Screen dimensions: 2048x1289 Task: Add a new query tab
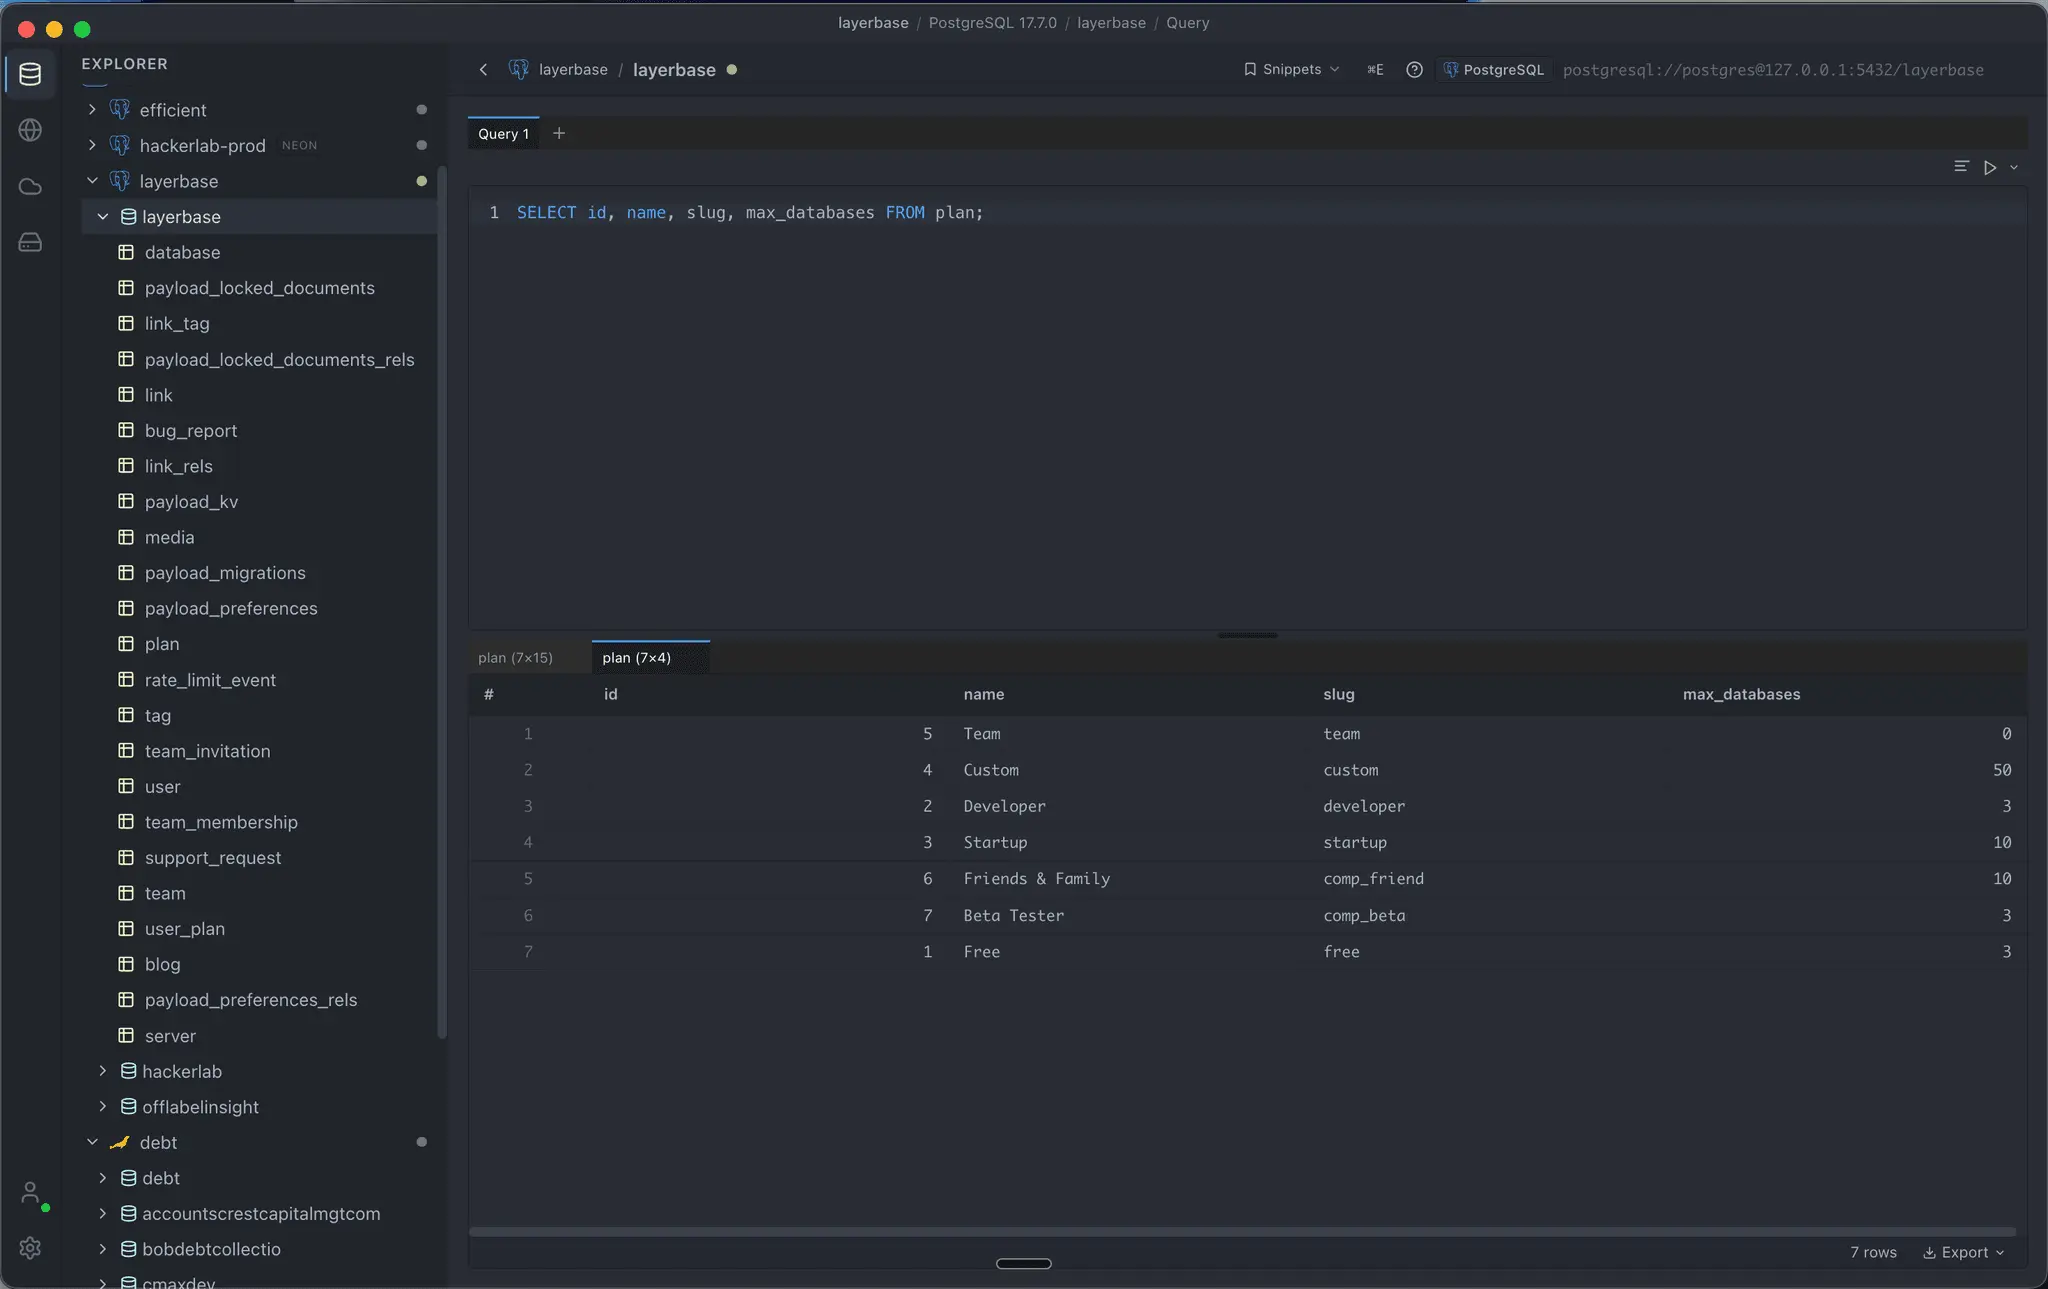559,133
